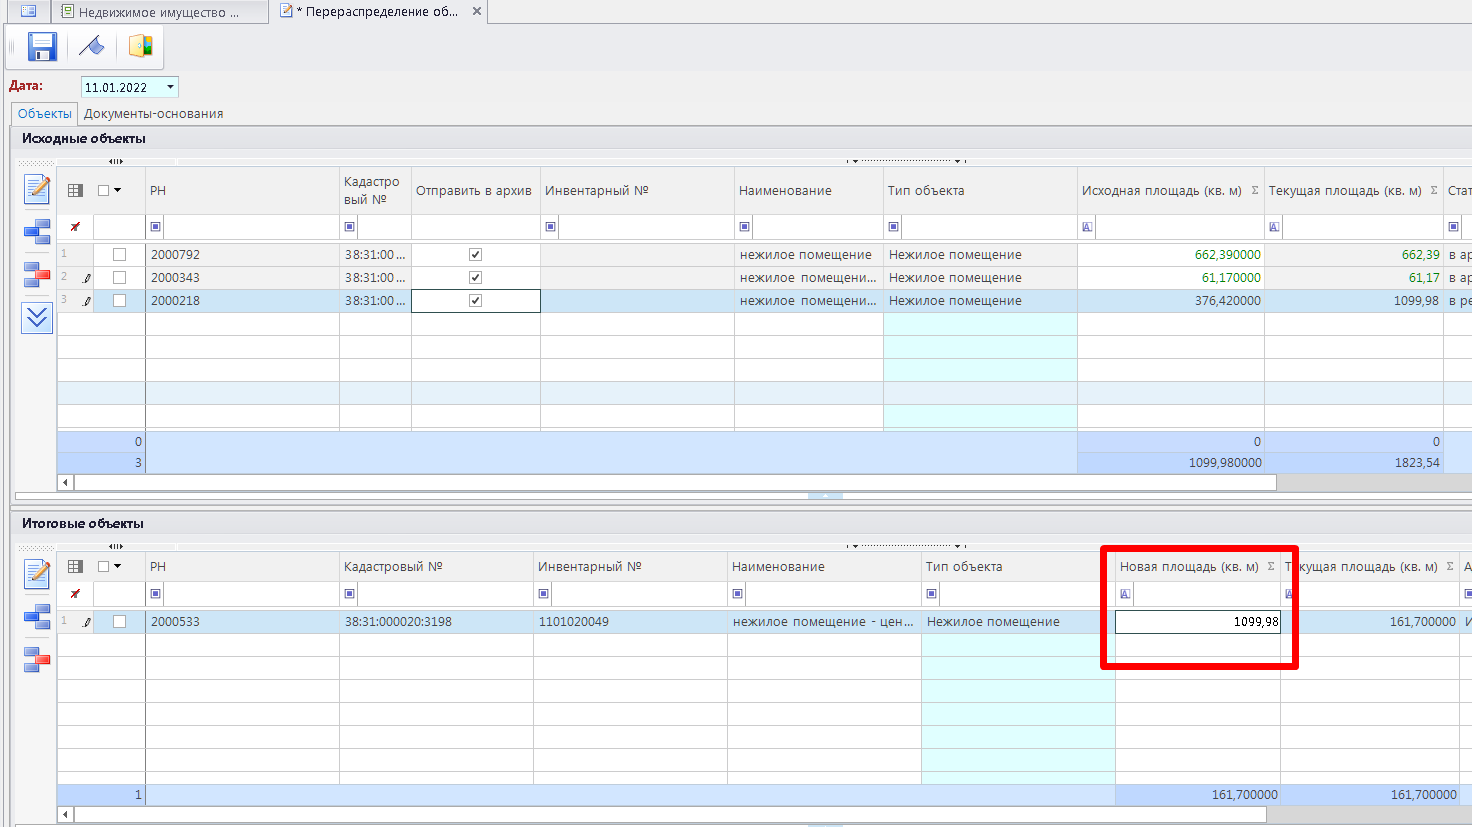The width and height of the screenshot is (1472, 827).
Task: Click filter icon under Наименование lower grid
Action: [737, 594]
